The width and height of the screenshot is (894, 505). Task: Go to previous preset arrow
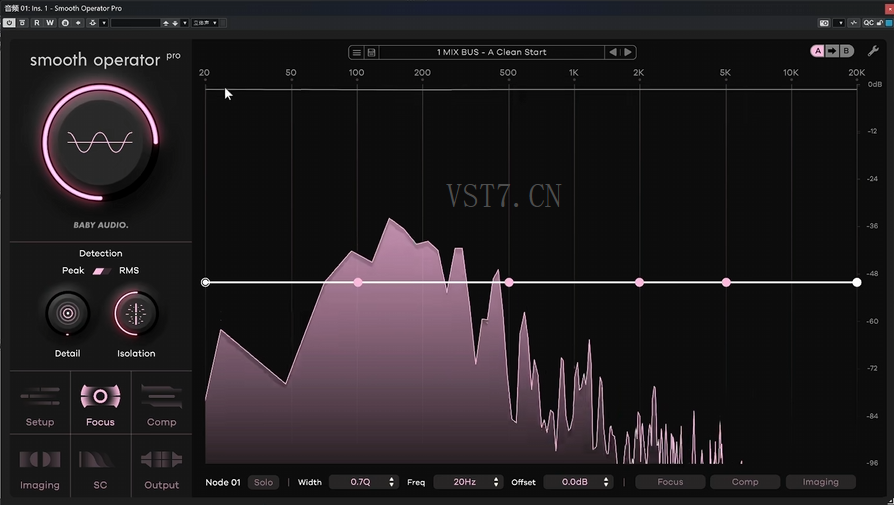(x=613, y=52)
